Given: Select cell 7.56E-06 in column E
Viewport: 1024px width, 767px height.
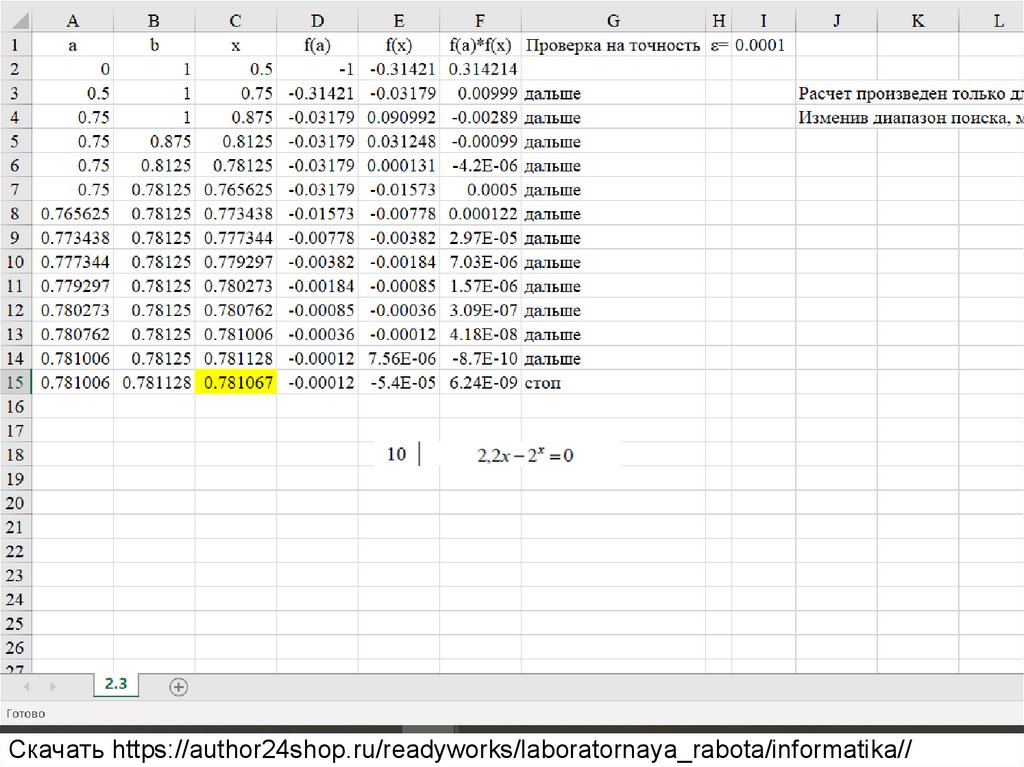Looking at the screenshot, I should tap(399, 358).
